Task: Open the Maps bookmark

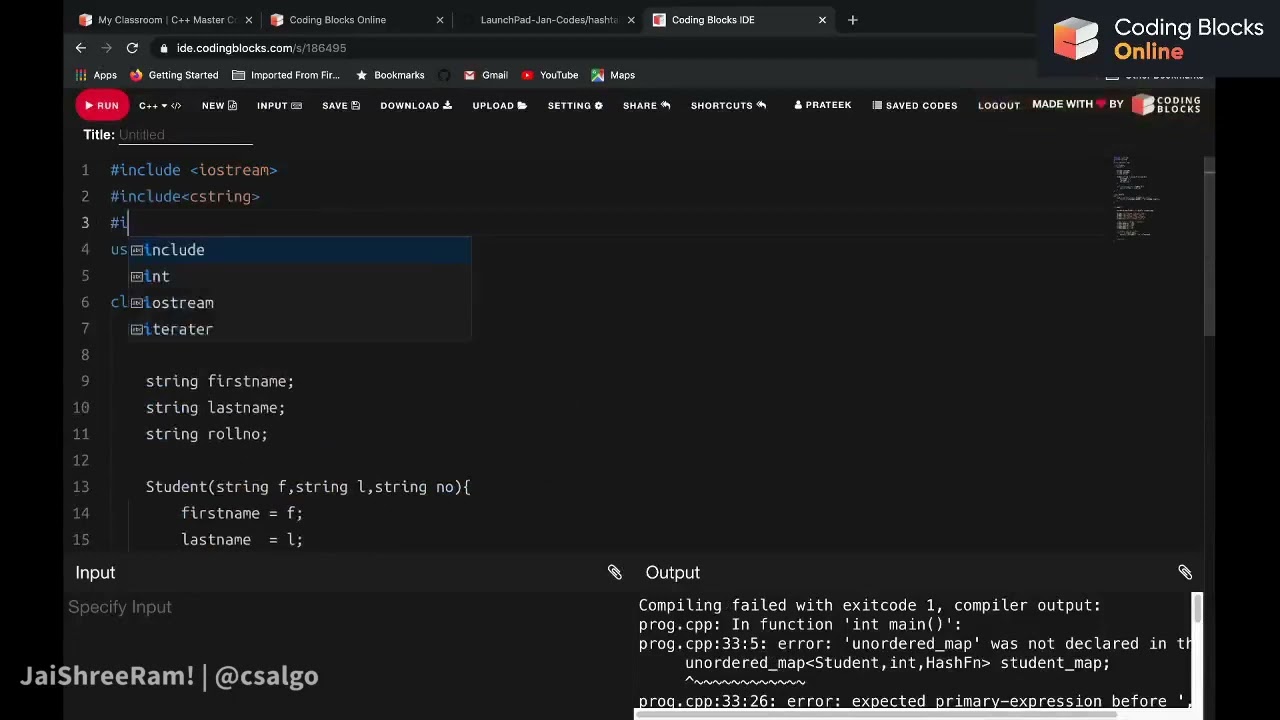Action: pos(613,75)
